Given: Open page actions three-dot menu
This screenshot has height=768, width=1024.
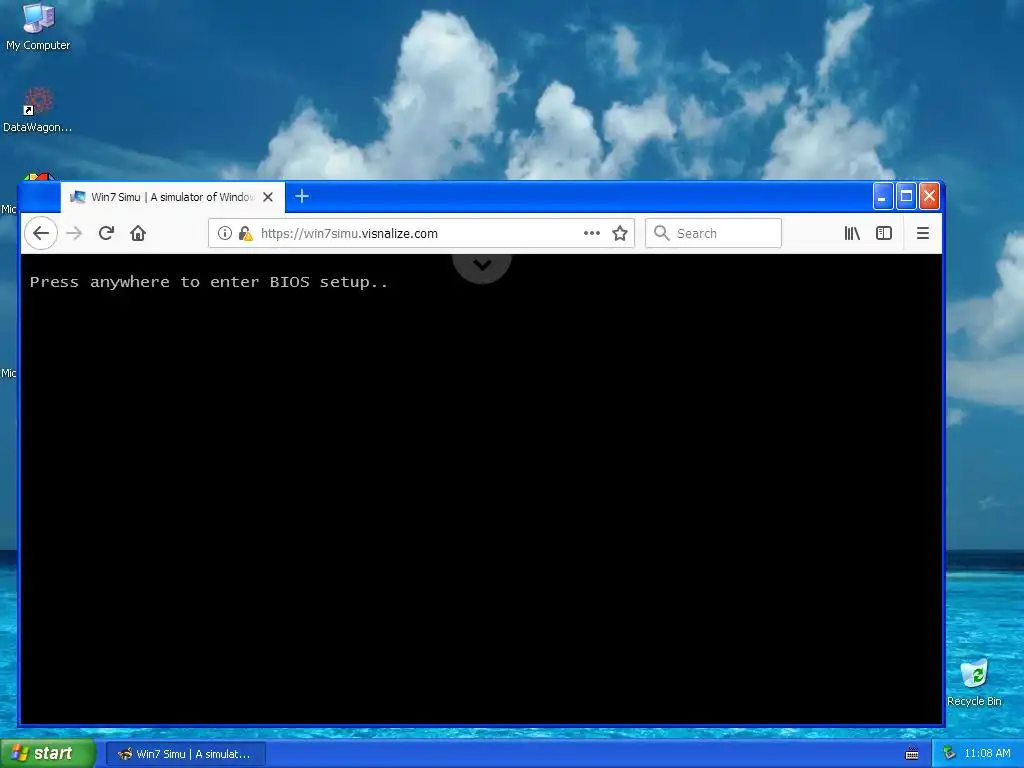Looking at the screenshot, I should tap(592, 233).
